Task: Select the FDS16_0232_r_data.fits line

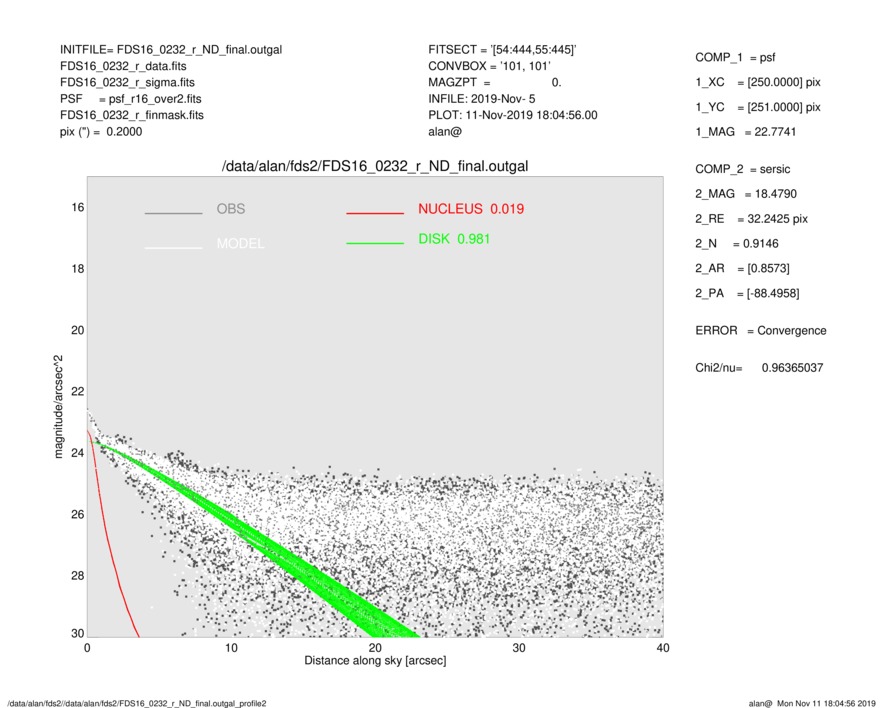Action: 123,66
